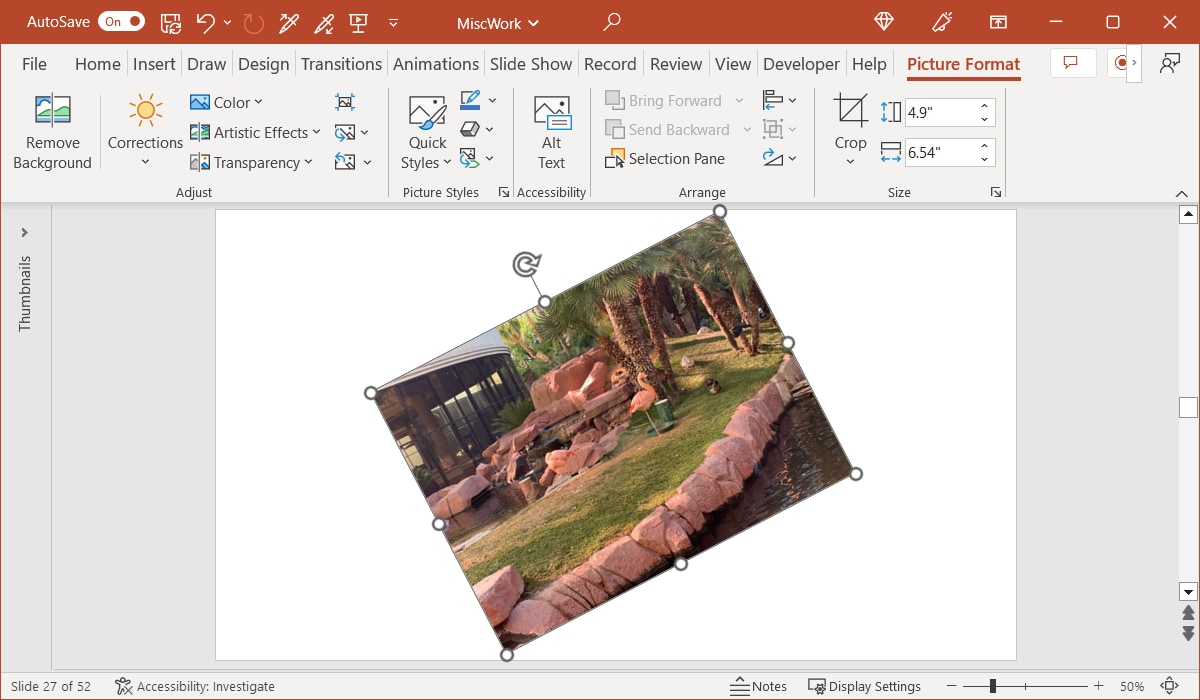This screenshot has height=700, width=1200.
Task: Toggle the Notes pane from status bar
Action: click(x=758, y=686)
